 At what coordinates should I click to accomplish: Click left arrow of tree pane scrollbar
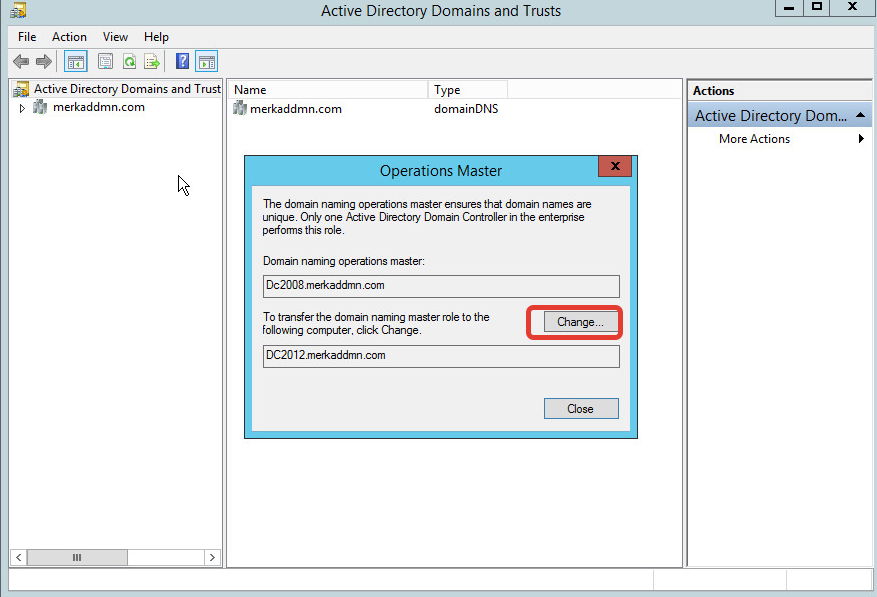point(18,557)
